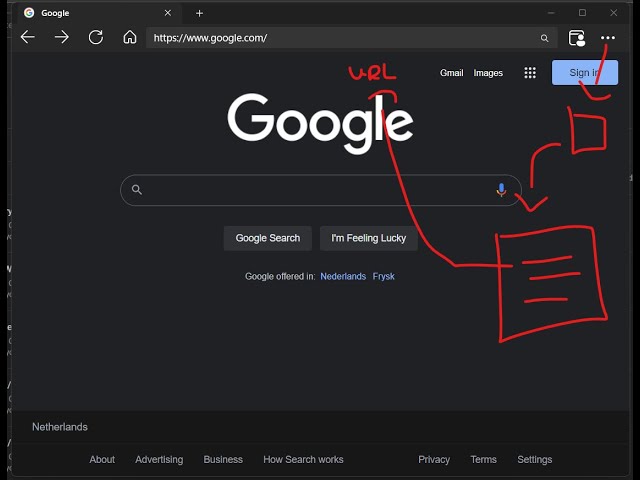Click the Netherlands footer text
This screenshot has height=480, width=640.
[60, 427]
